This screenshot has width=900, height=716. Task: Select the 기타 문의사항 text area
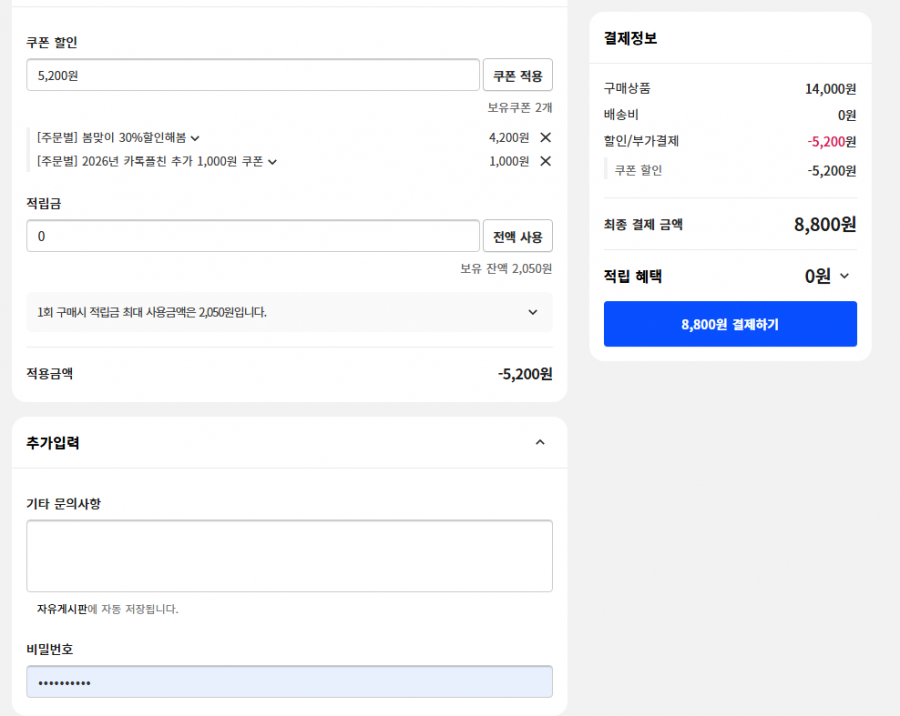289,556
